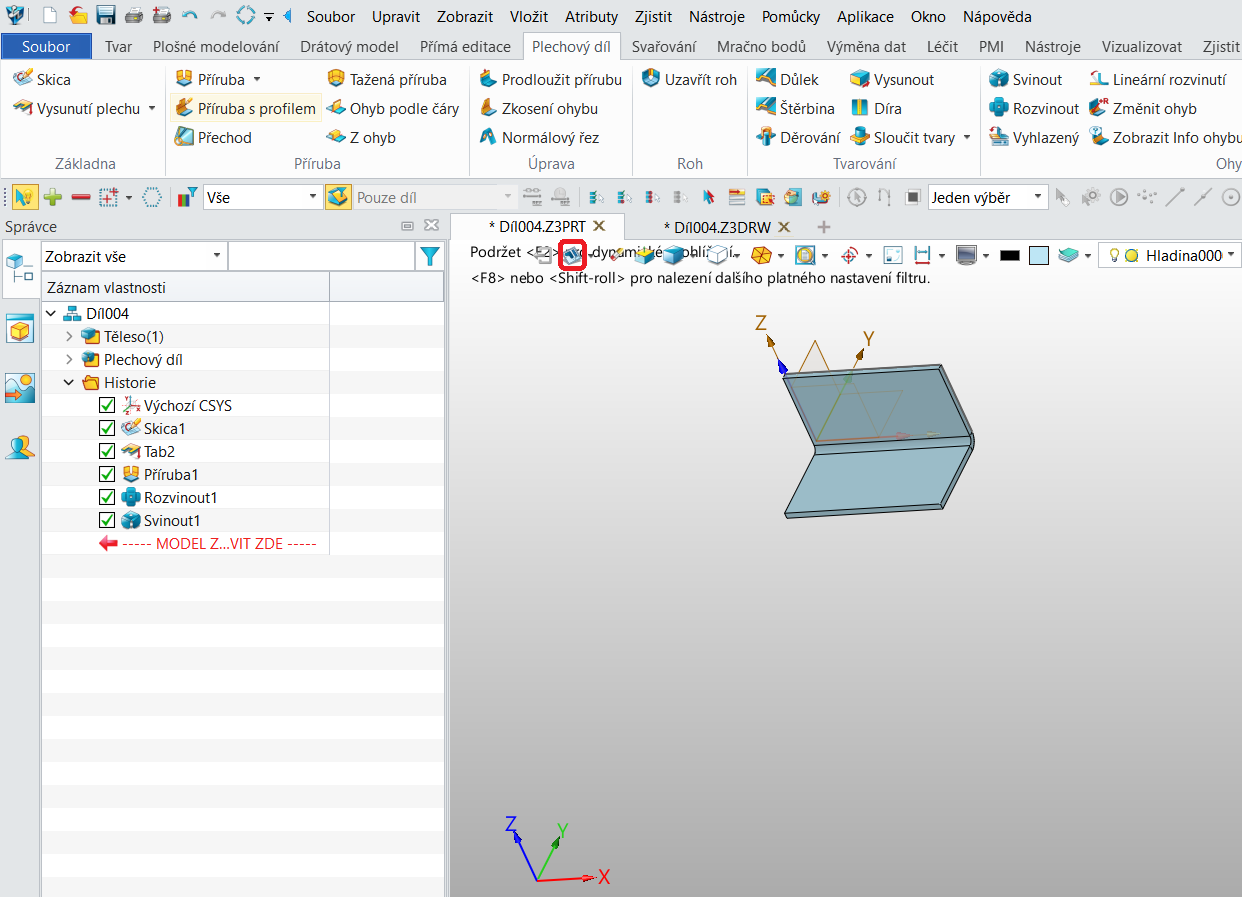Open Lineární rozvinutí tool
1242x897 pixels.
coord(1157,79)
